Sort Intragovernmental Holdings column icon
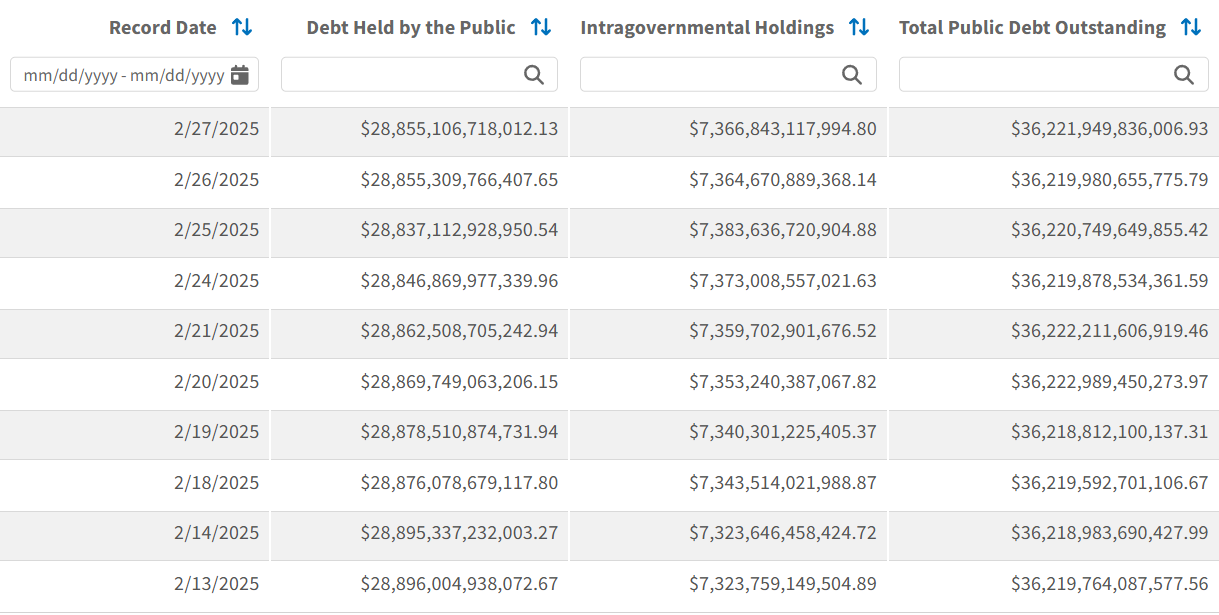 (859, 28)
